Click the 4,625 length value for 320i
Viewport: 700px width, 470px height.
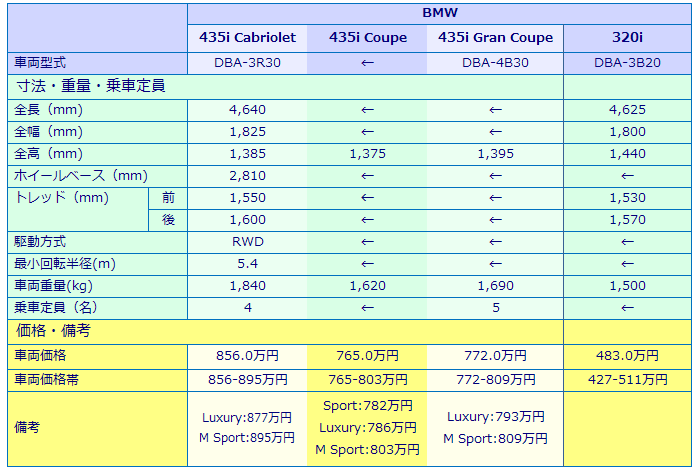coord(627,110)
